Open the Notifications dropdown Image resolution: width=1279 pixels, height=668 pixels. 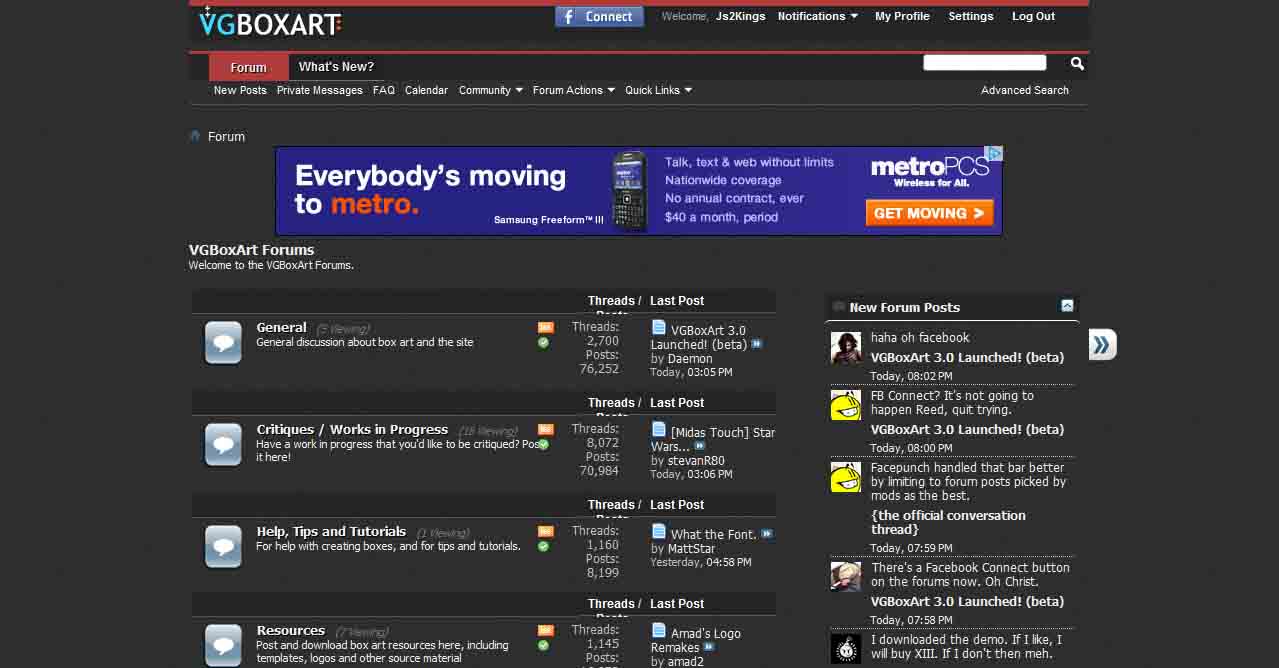click(817, 16)
